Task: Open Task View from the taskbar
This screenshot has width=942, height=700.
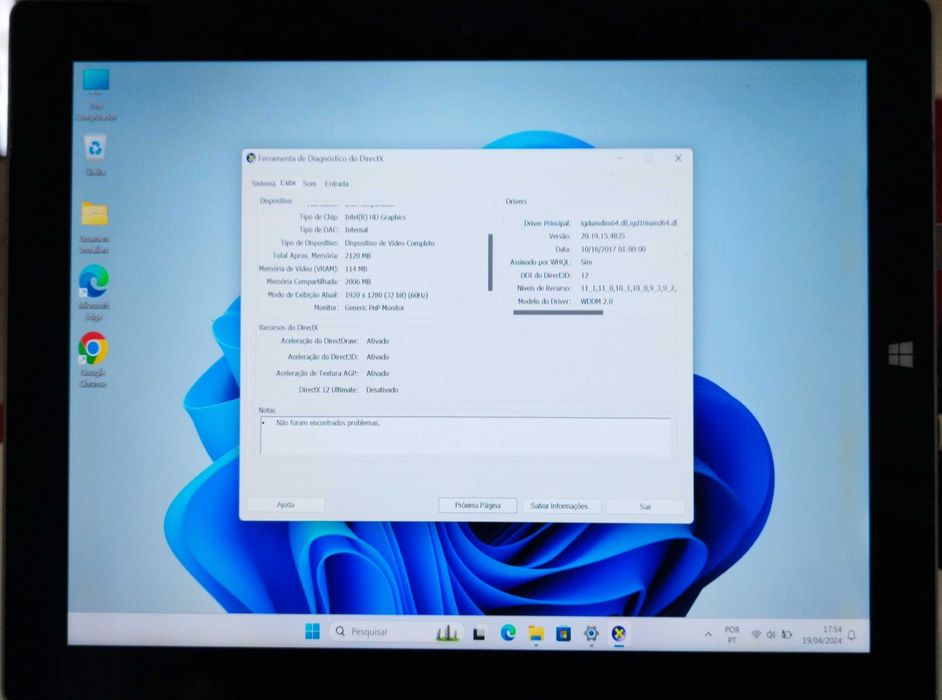Action: [479, 633]
